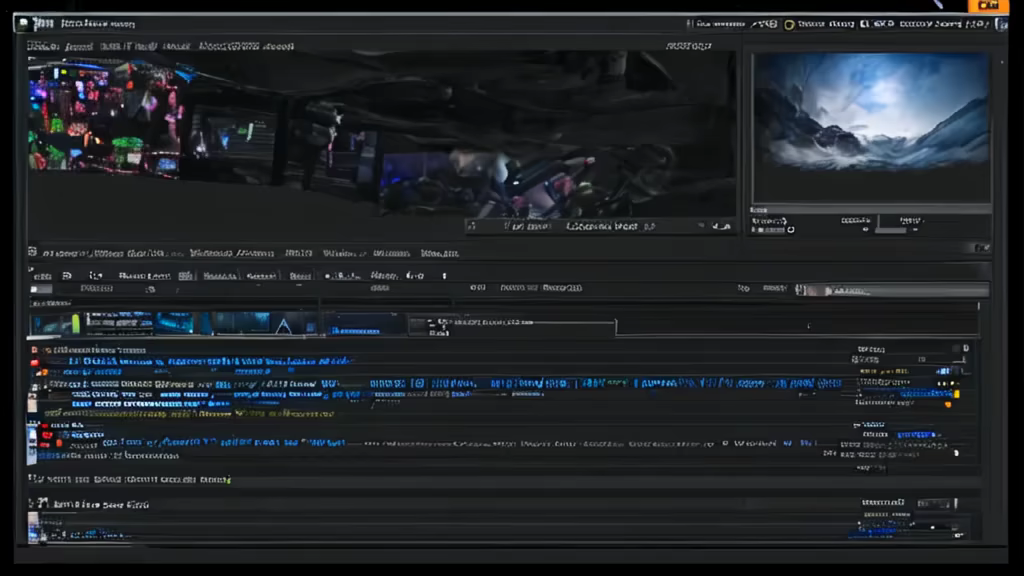Toggle the white square at the left of the timeline toolbar
The image size is (1024, 576).
coord(33,290)
